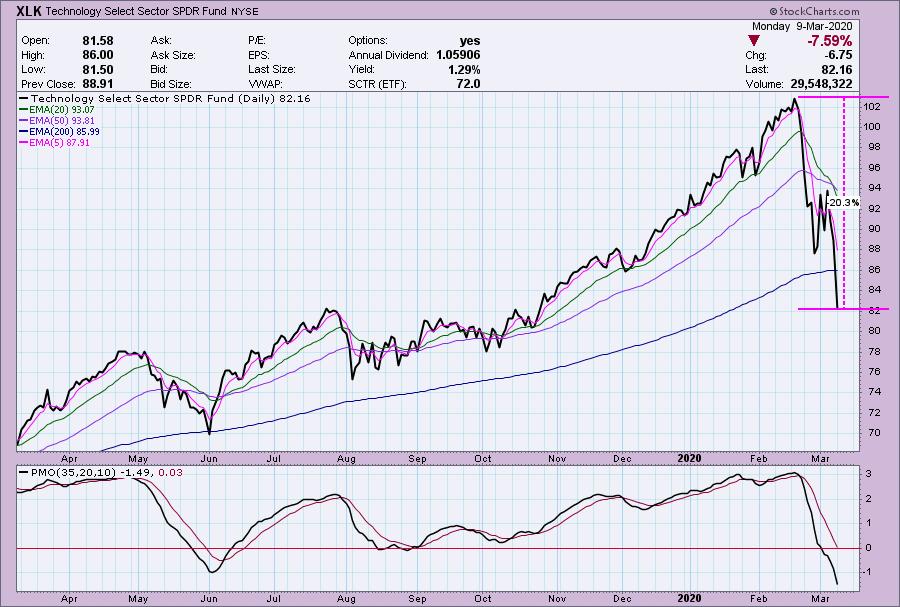Viewport: 900px width, 607px height.
Task: Click the 102 price axis label
Action: pos(873,106)
